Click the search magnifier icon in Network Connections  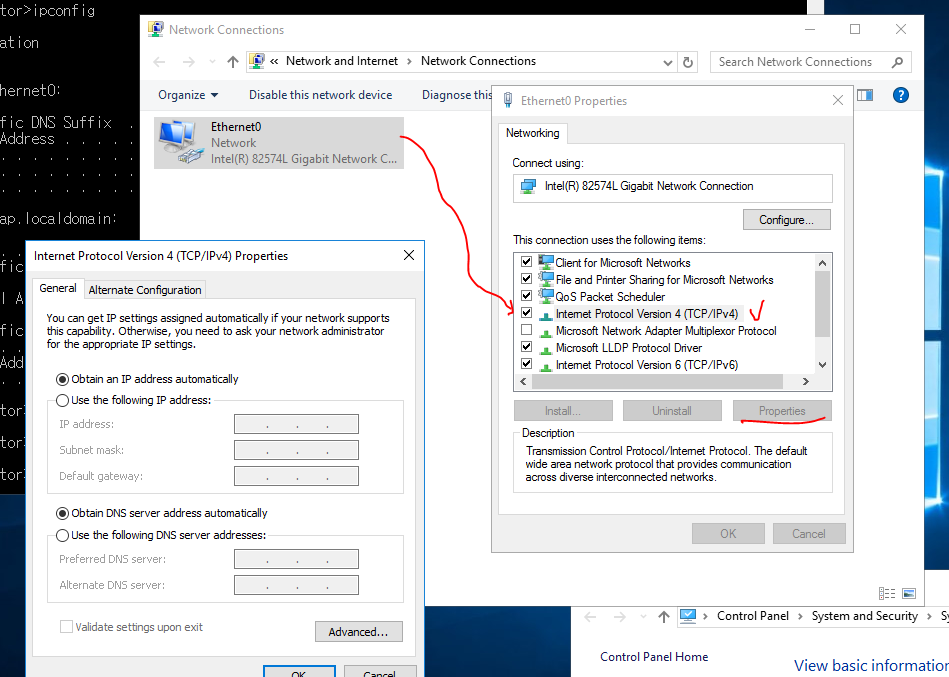click(898, 62)
